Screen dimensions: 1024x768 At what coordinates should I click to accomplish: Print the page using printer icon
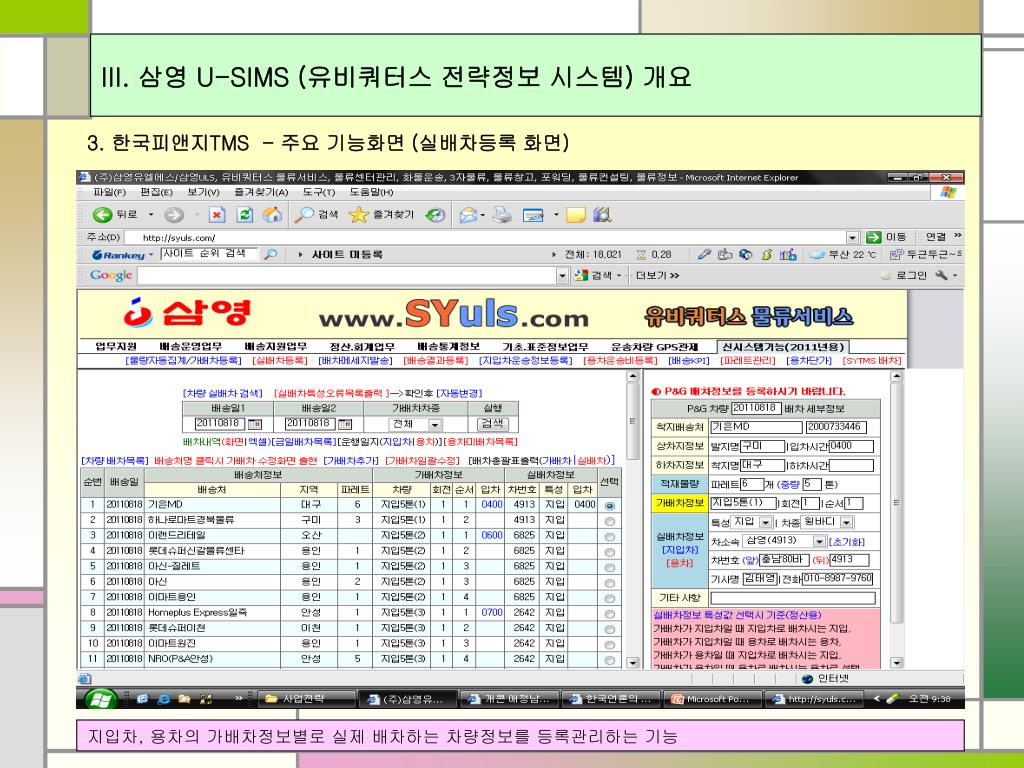[502, 215]
